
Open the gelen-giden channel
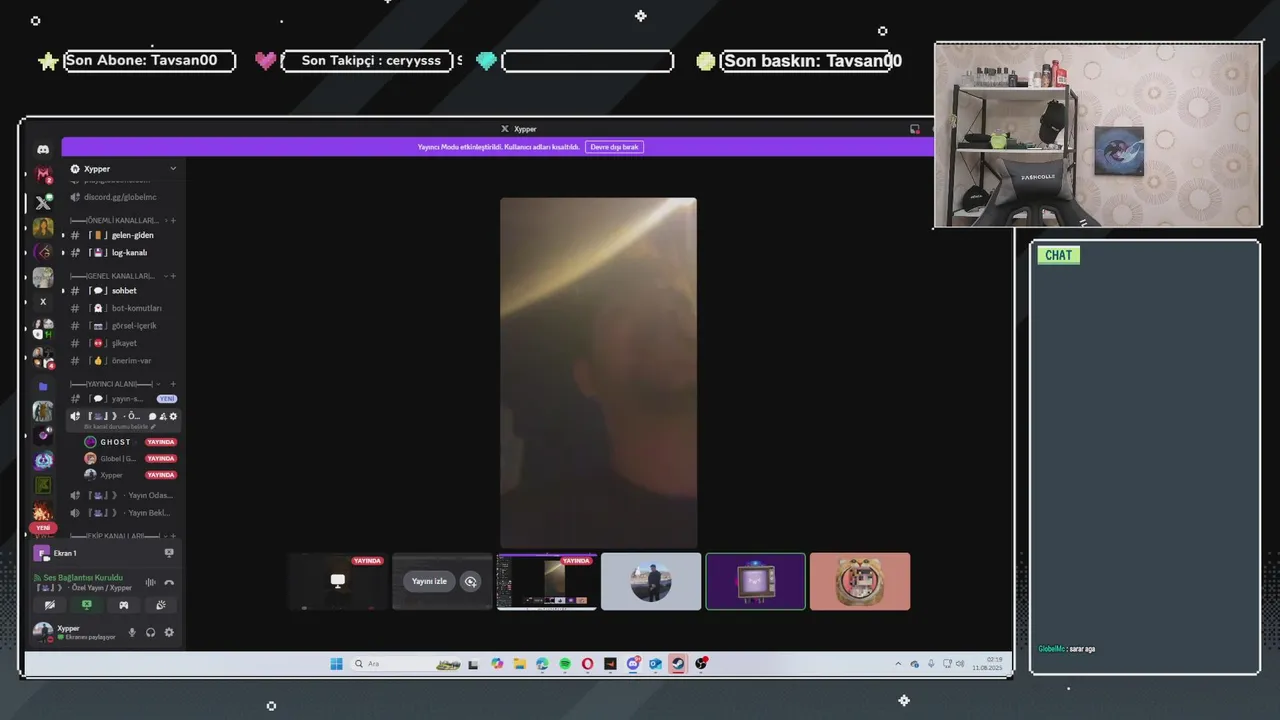pyautogui.click(x=123, y=235)
